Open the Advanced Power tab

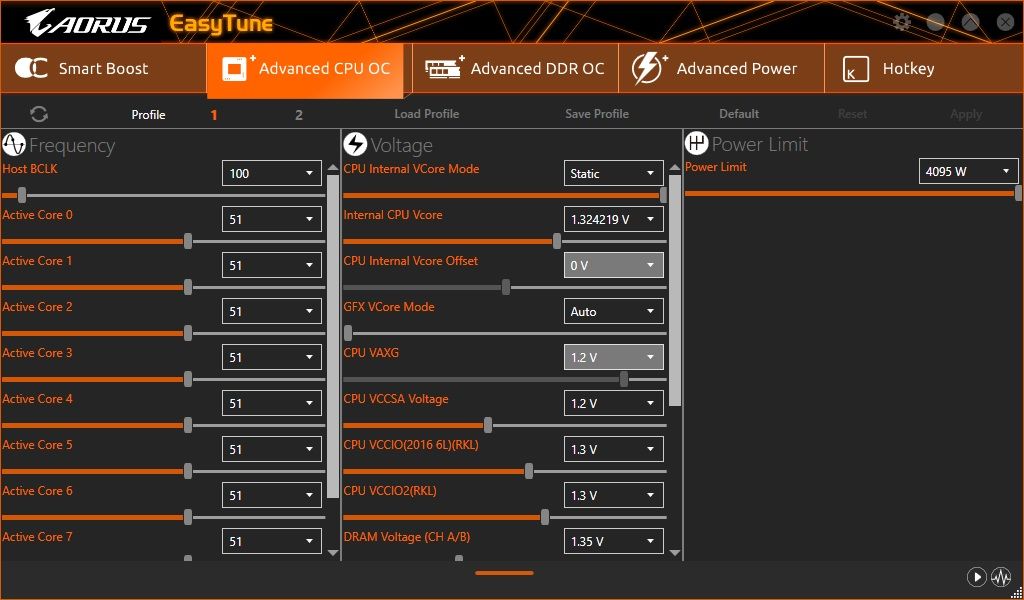pos(722,69)
